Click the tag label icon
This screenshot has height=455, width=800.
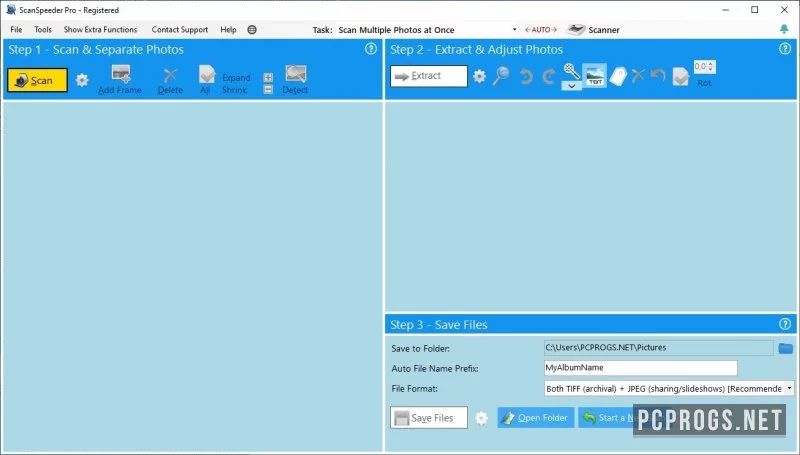(618, 77)
